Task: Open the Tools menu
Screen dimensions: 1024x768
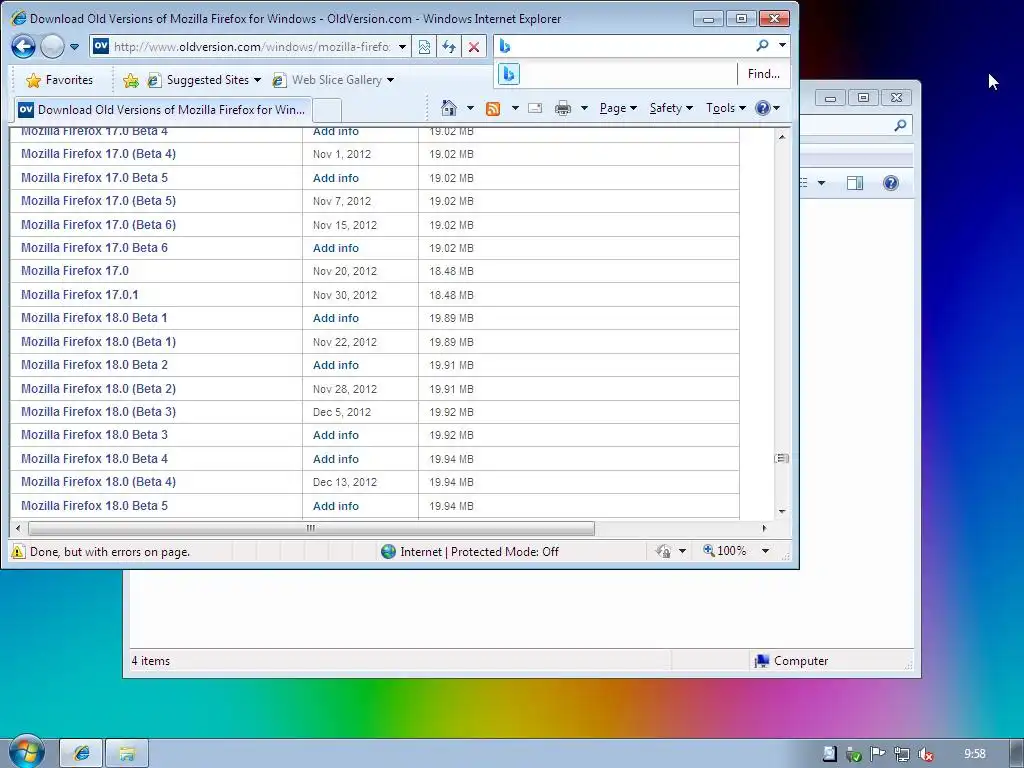Action: click(x=726, y=108)
